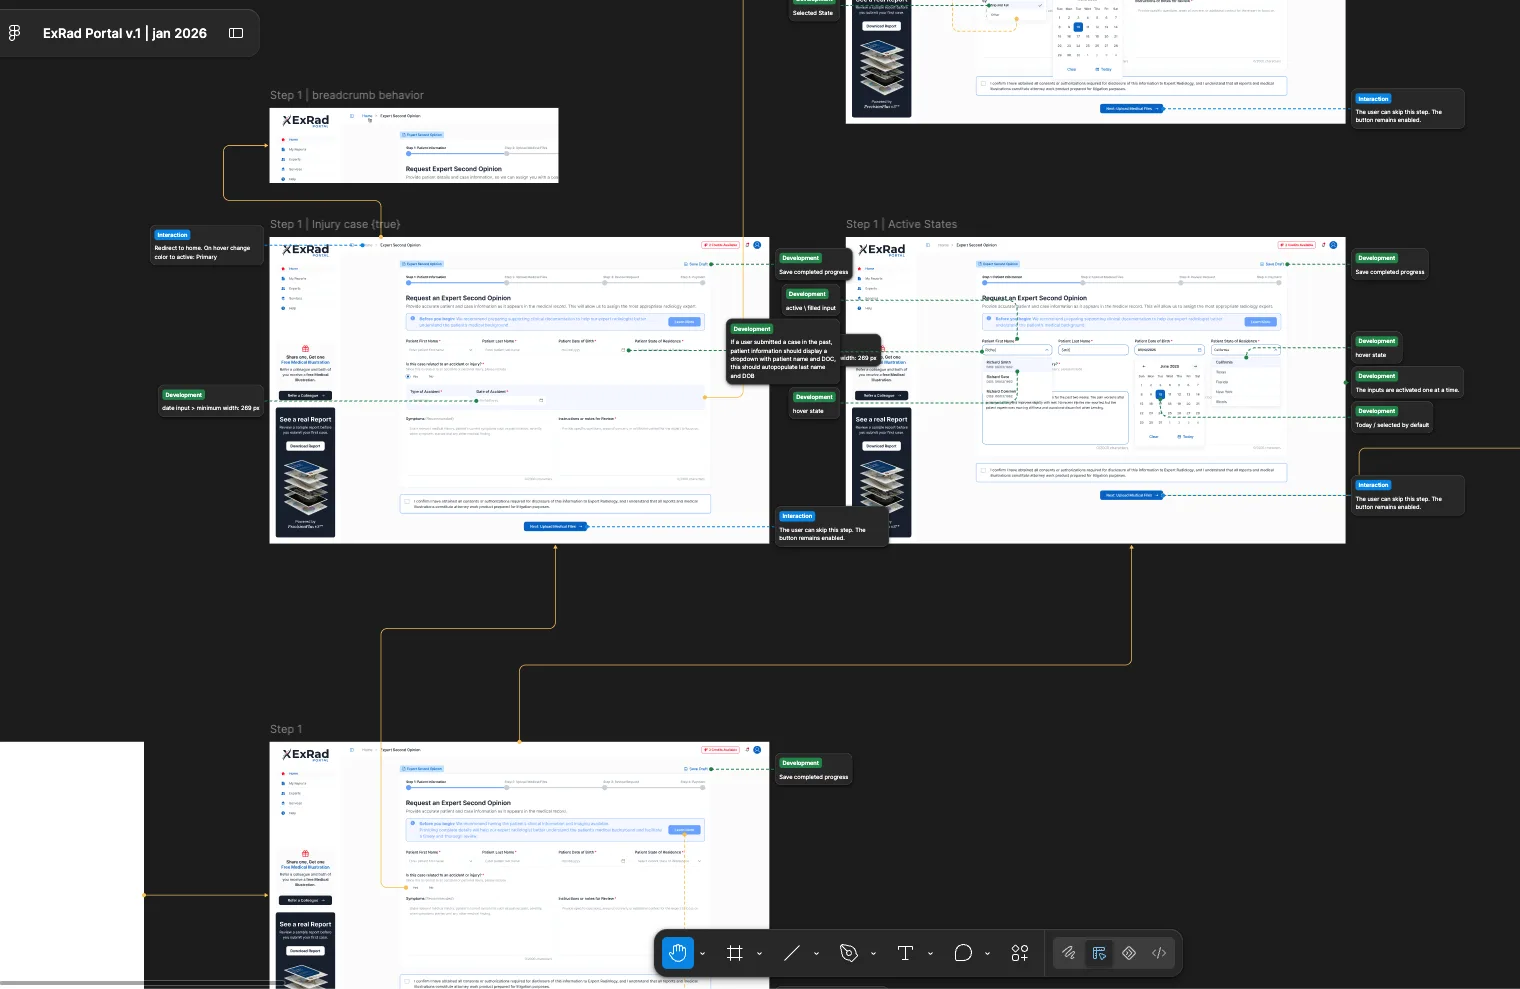The image size is (1520, 989).
Task: Expand the Comment tool options chevron
Action: click(987, 954)
